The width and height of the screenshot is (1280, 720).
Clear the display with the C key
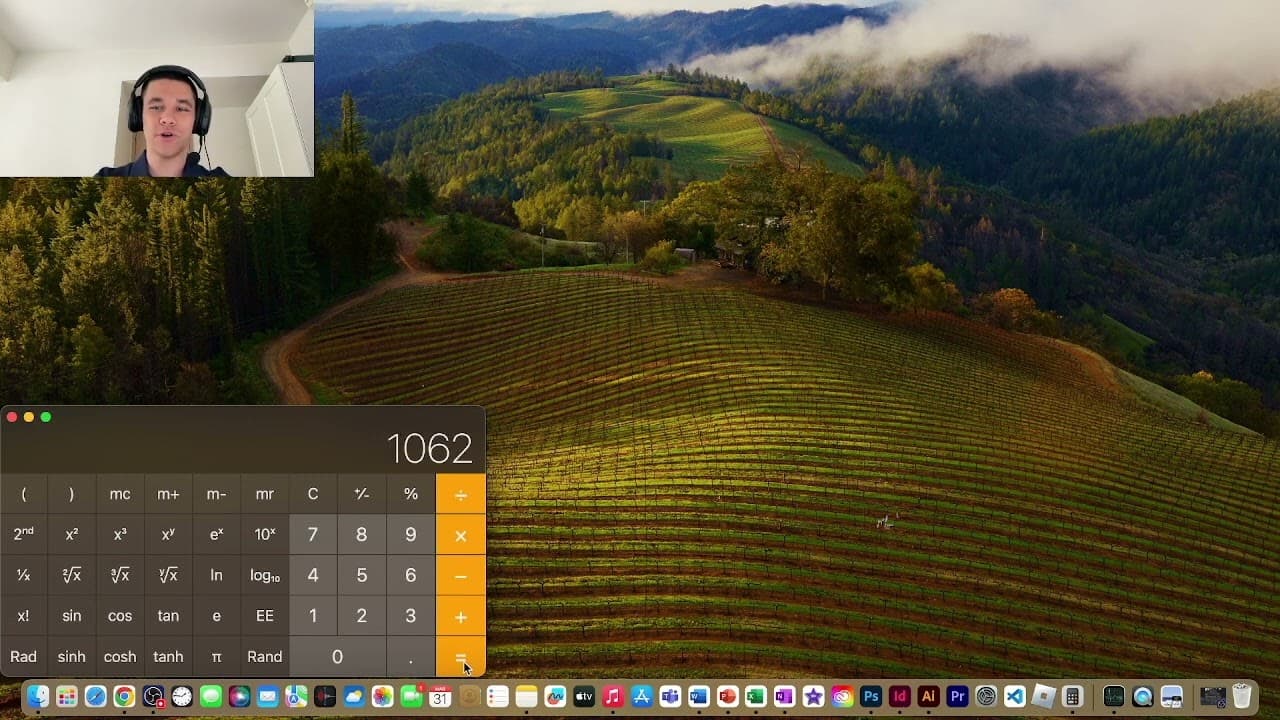[x=313, y=494]
